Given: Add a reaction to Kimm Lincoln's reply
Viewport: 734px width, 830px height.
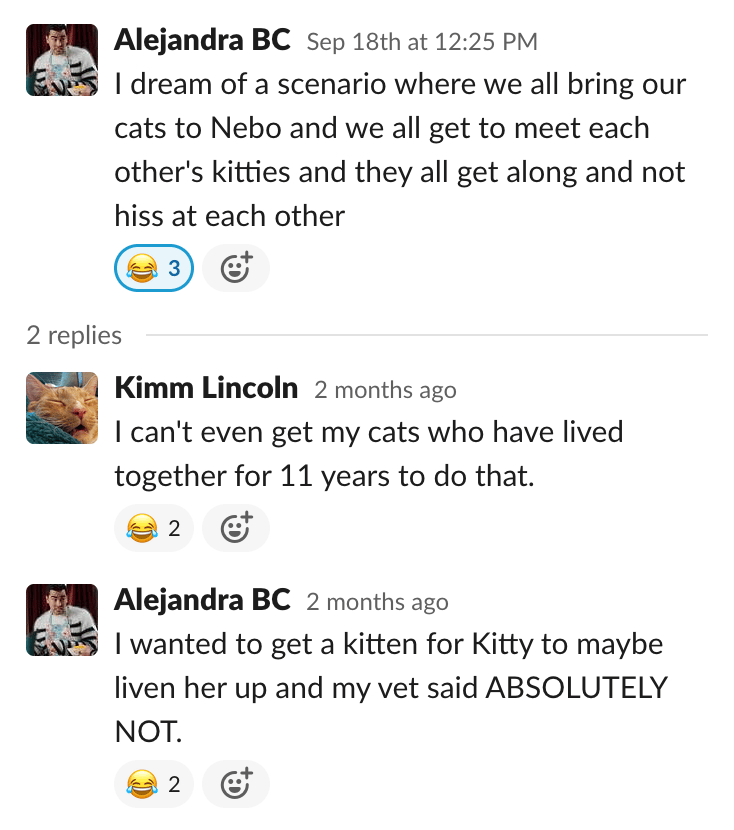Looking at the screenshot, I should point(236,527).
